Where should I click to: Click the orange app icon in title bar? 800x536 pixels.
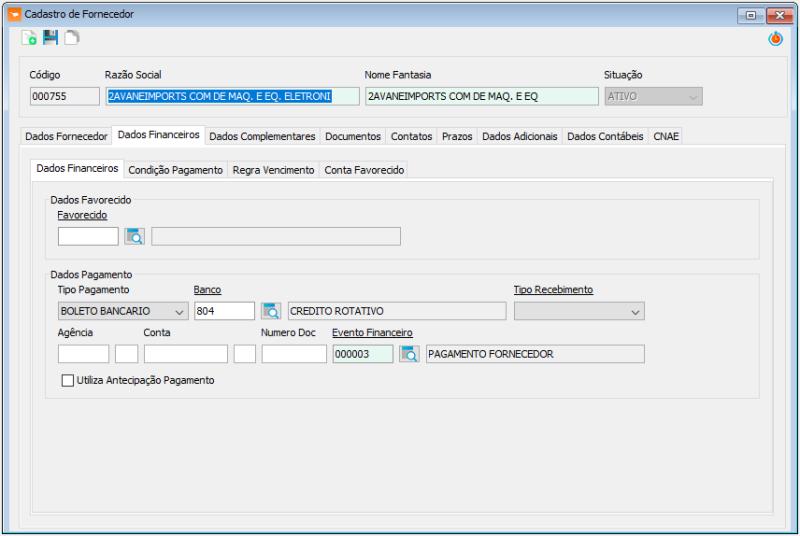coord(14,14)
